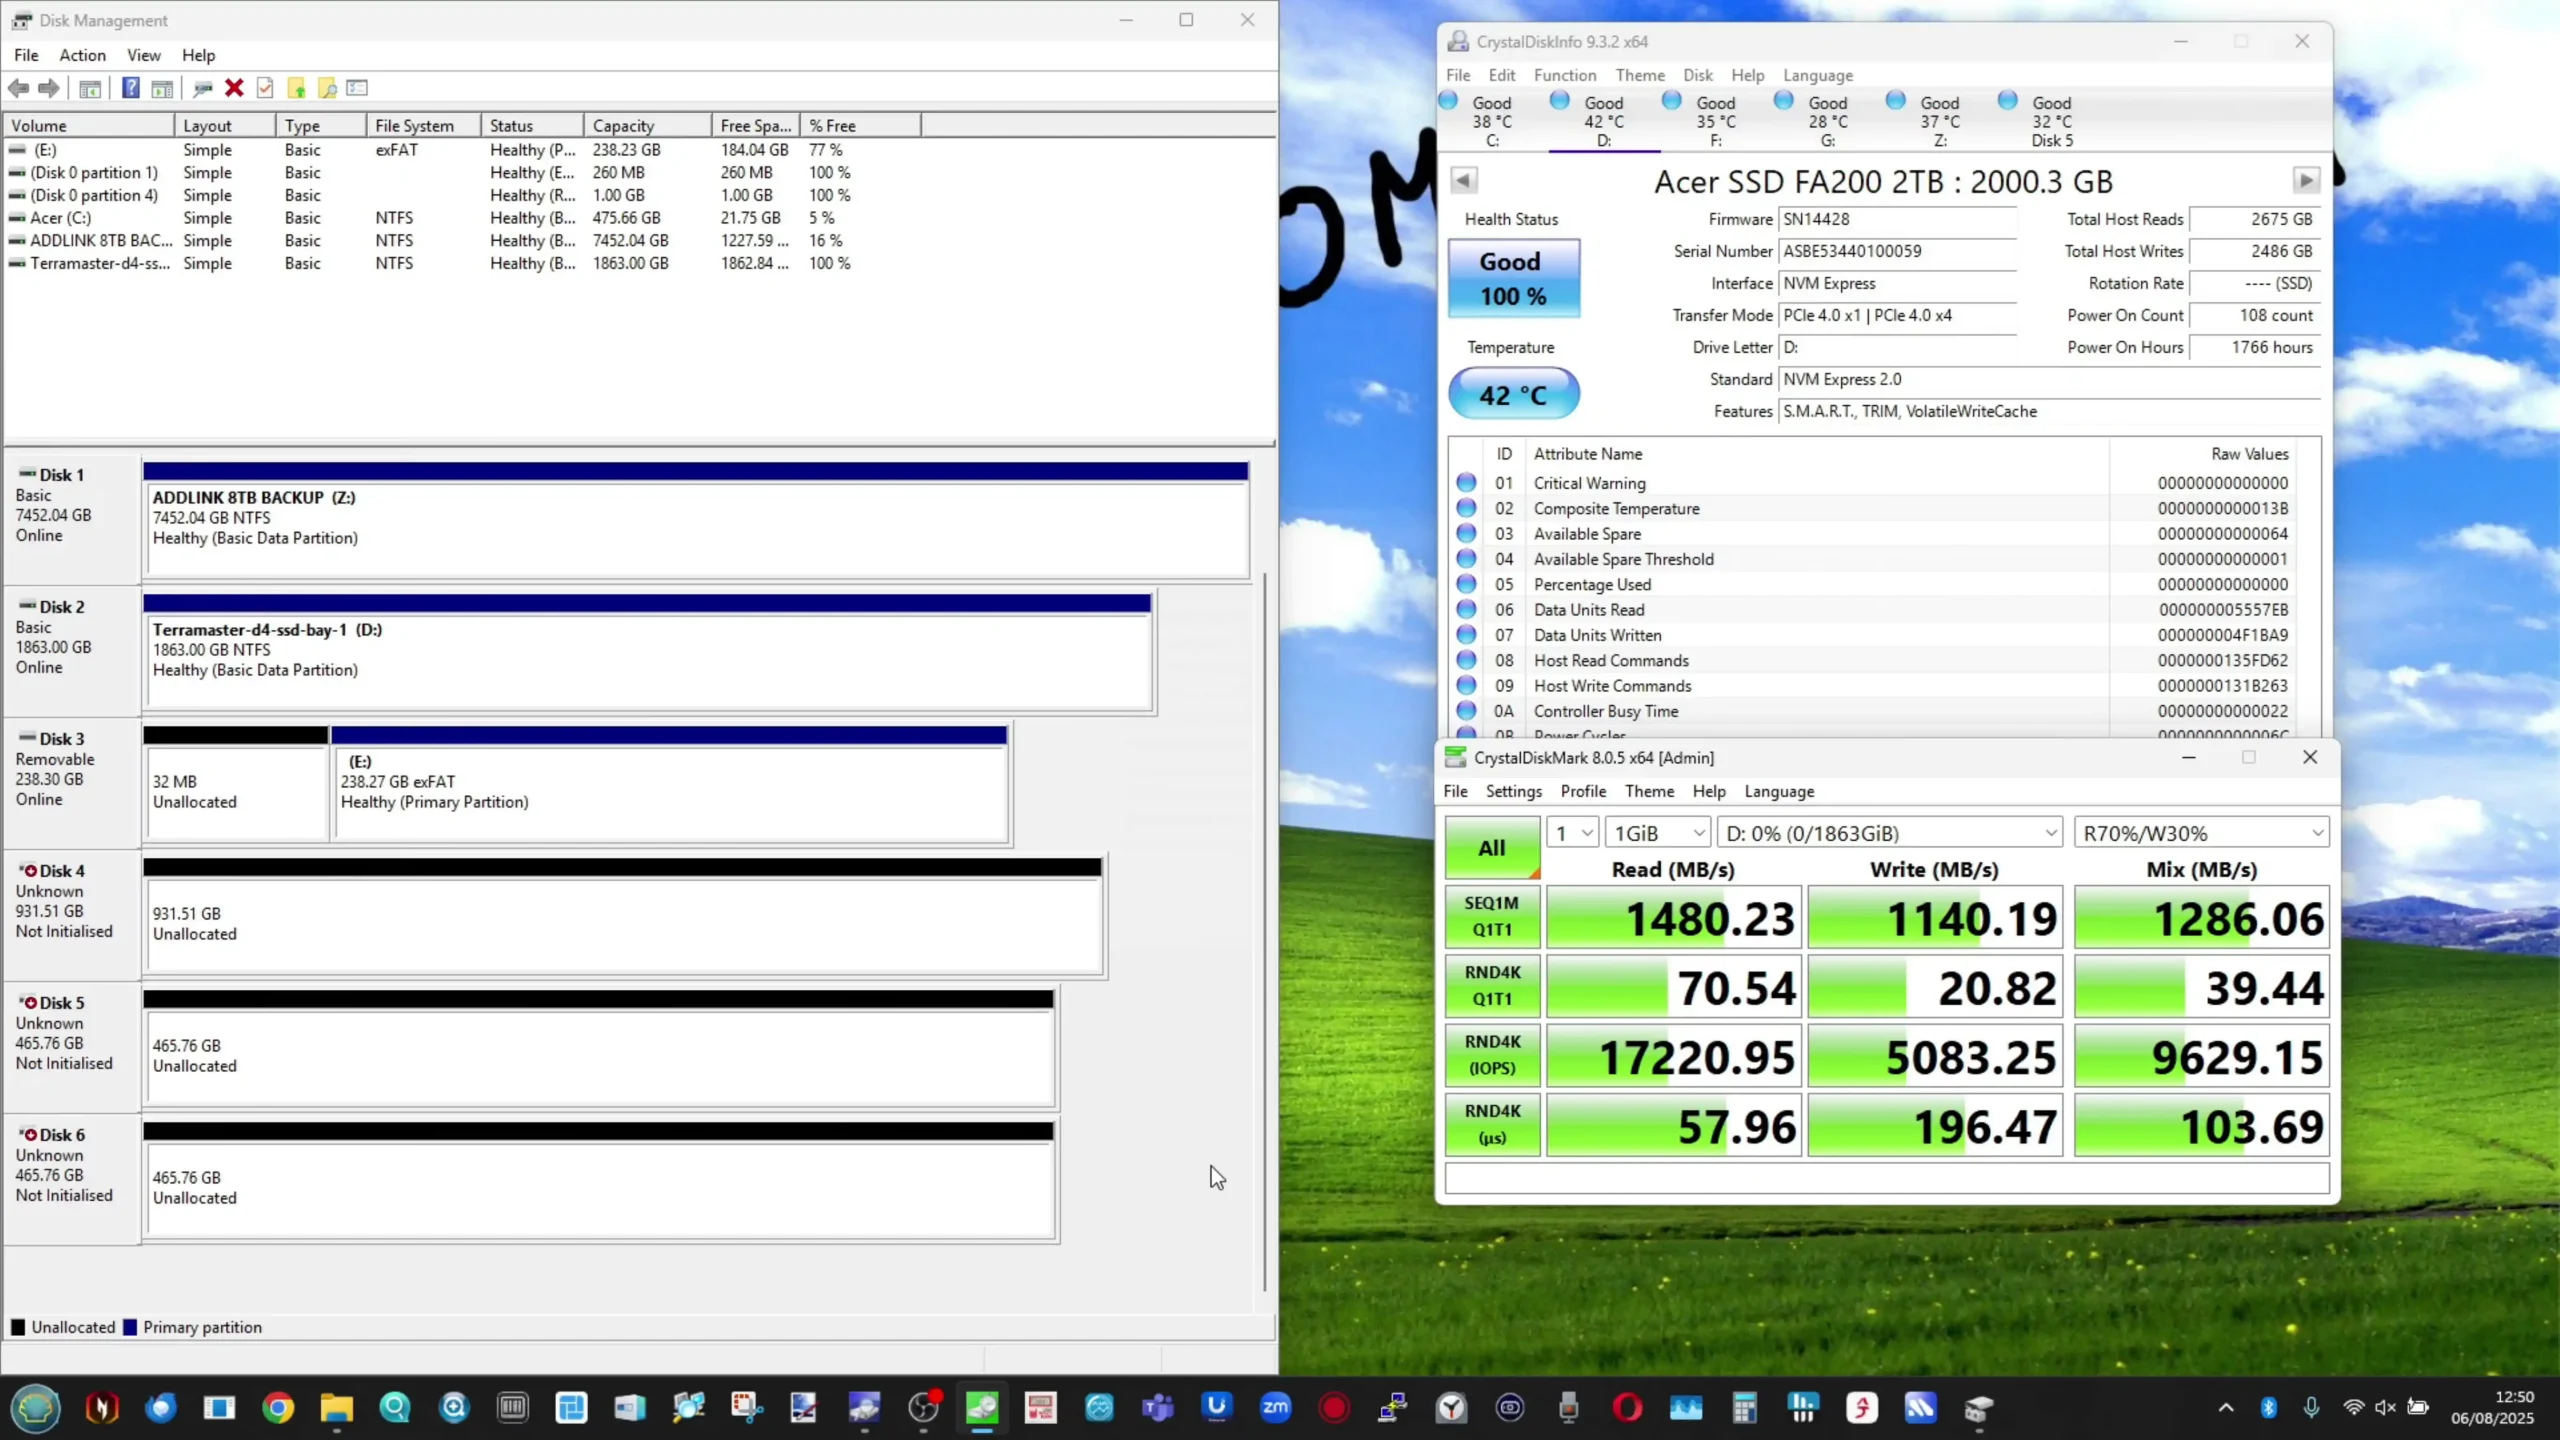Image resolution: width=2560 pixels, height=1440 pixels.
Task: Select drive Z: Good 37 °C status icon
Action: 1896,100
